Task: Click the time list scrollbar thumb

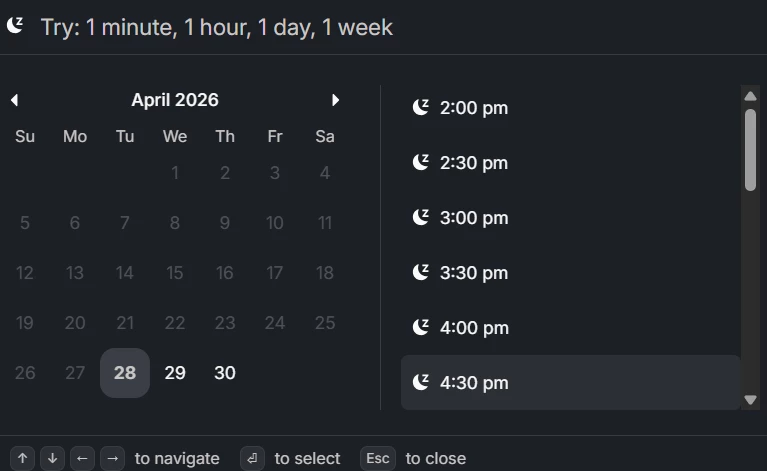Action: click(750, 150)
